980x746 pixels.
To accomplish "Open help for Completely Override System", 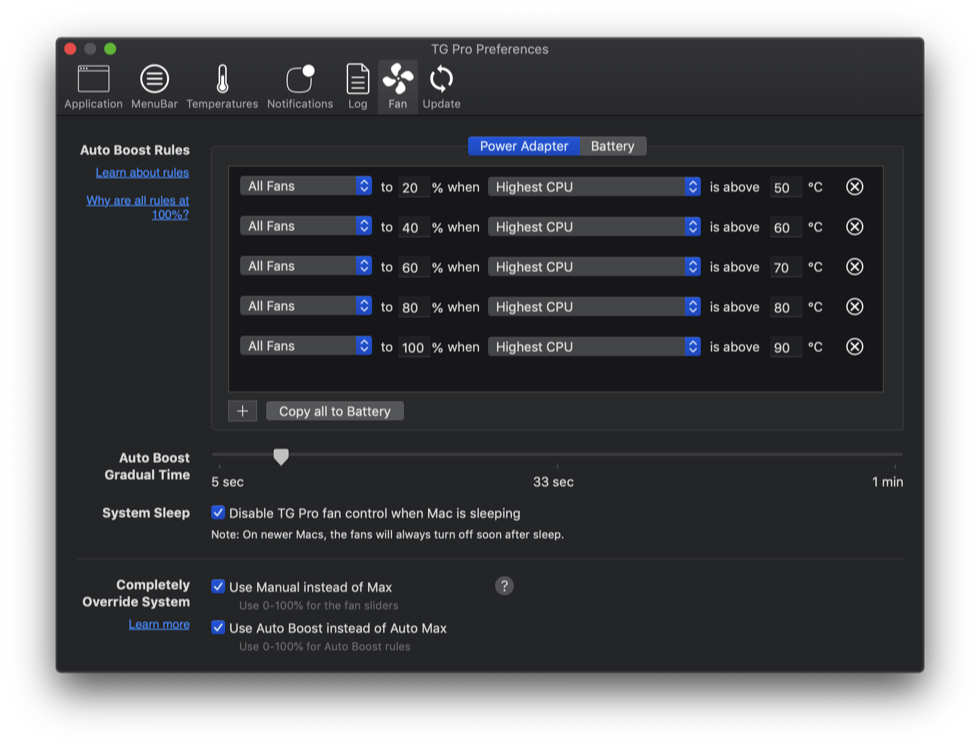I will [x=504, y=586].
